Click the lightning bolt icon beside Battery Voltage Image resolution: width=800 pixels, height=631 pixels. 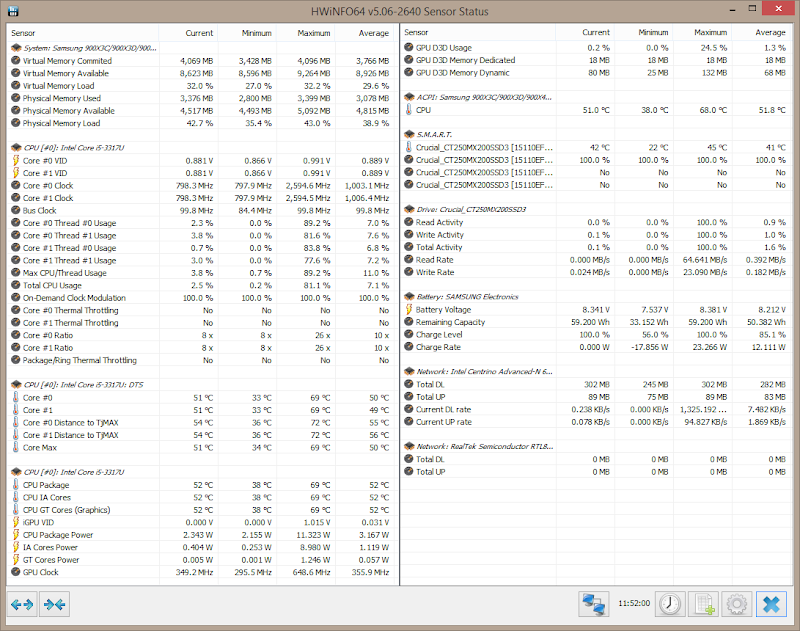point(408,310)
